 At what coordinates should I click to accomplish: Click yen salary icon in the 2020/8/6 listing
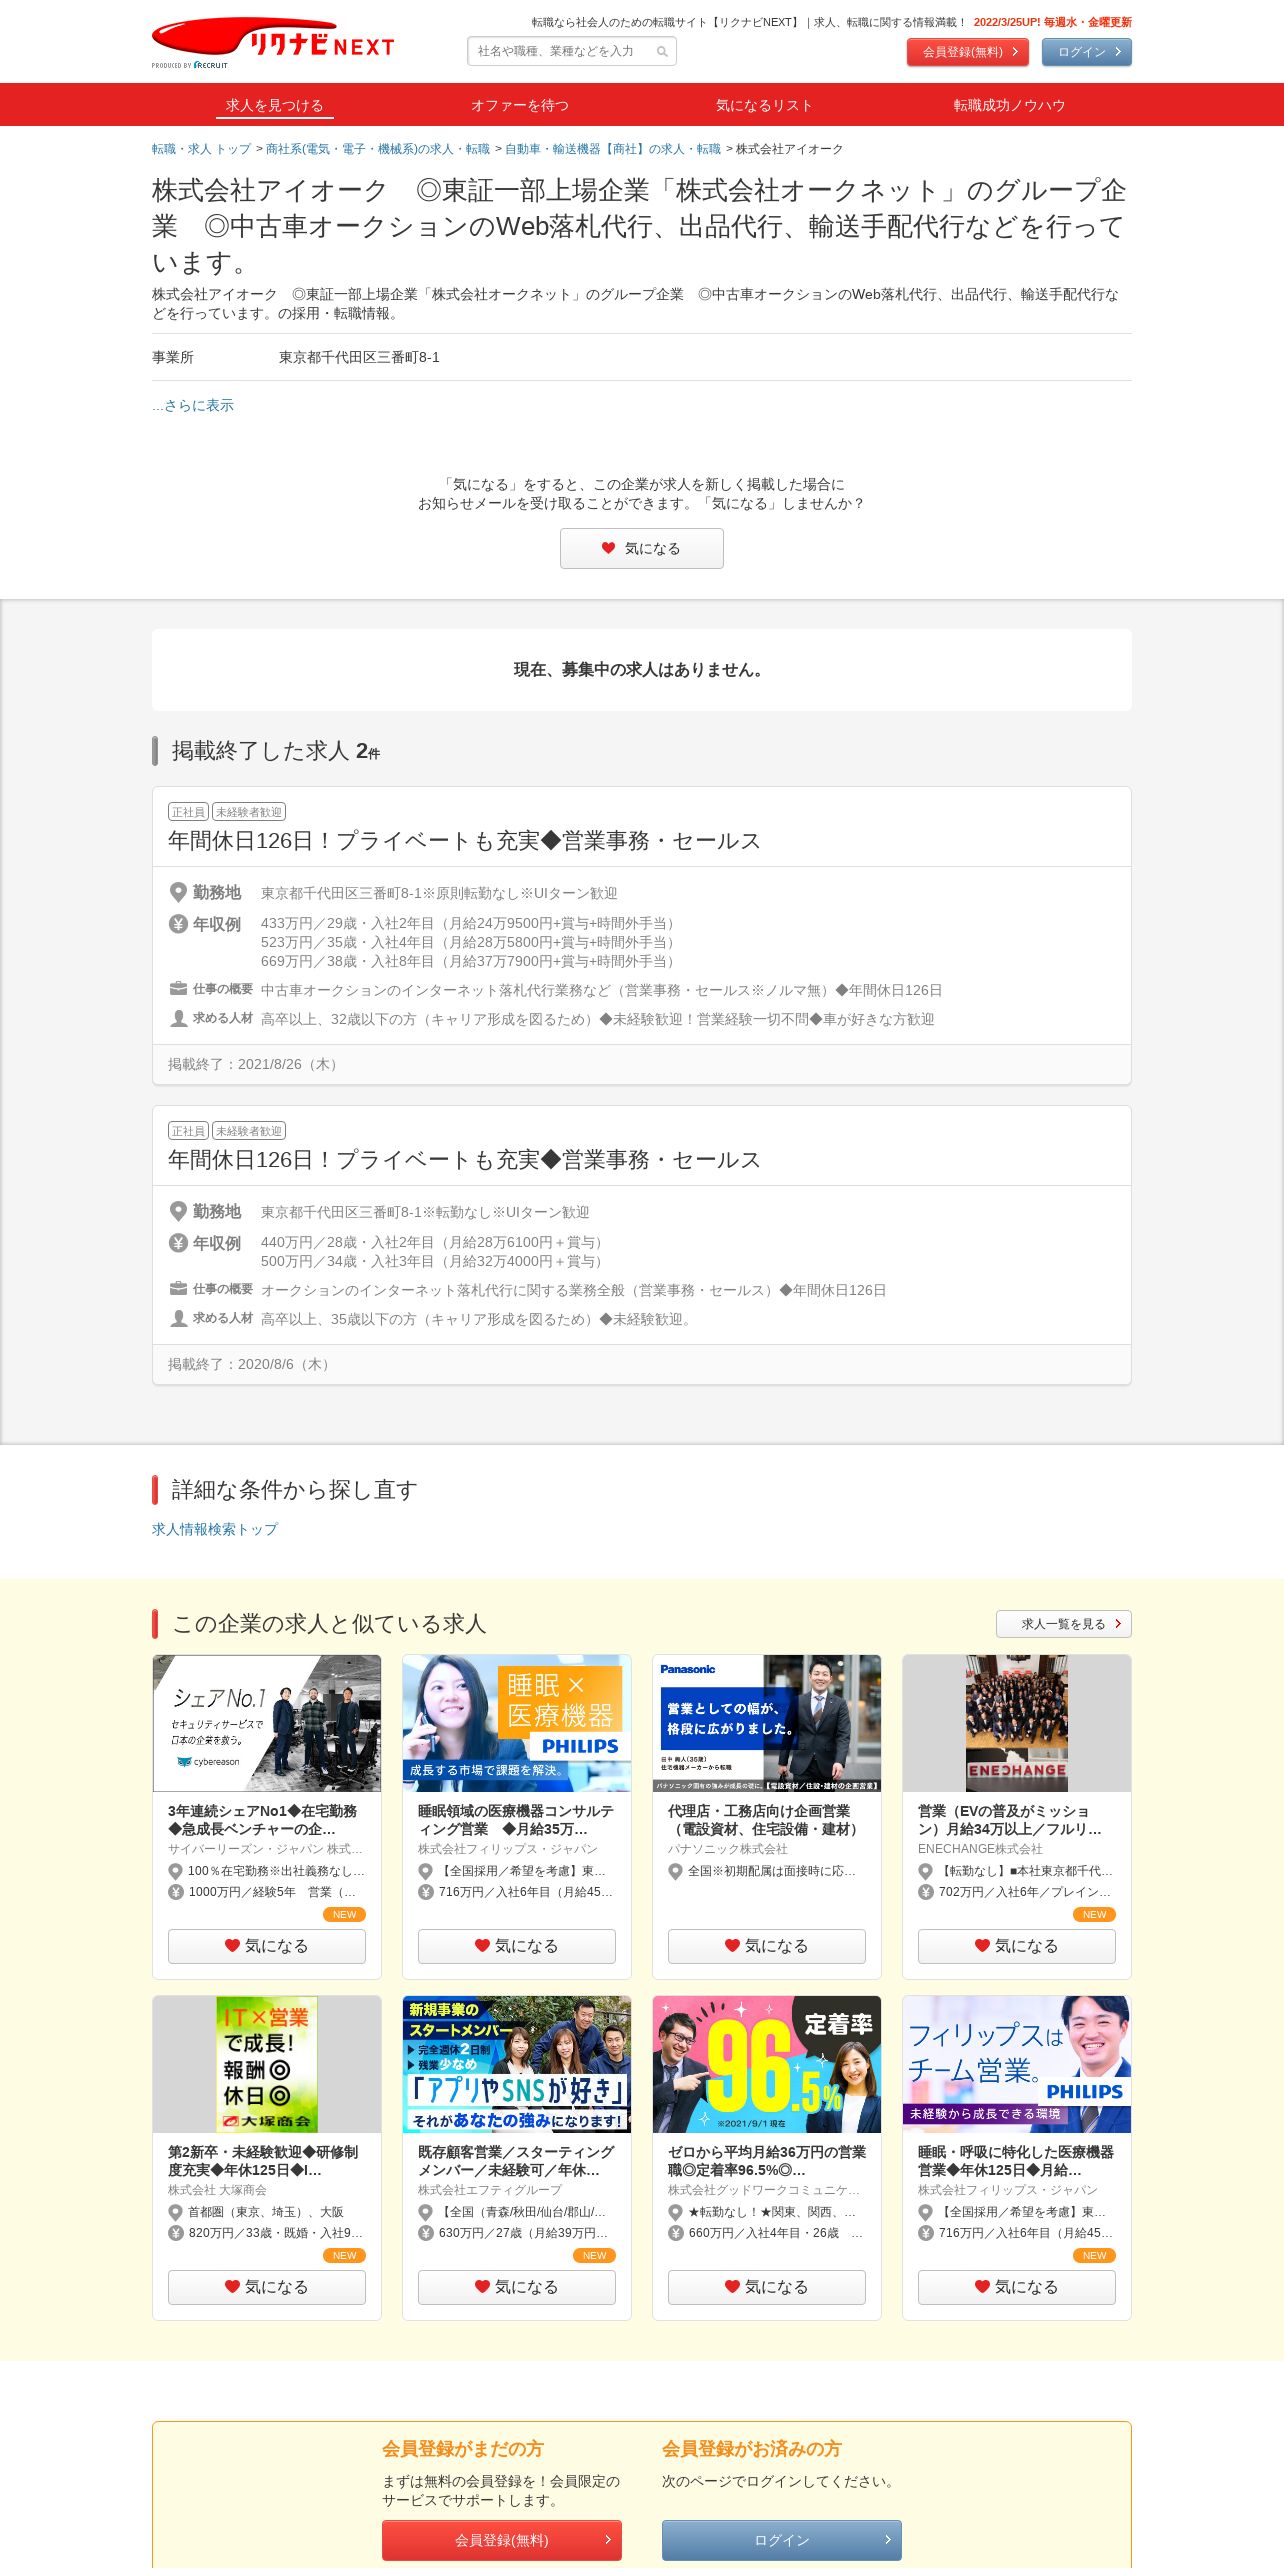point(178,1243)
